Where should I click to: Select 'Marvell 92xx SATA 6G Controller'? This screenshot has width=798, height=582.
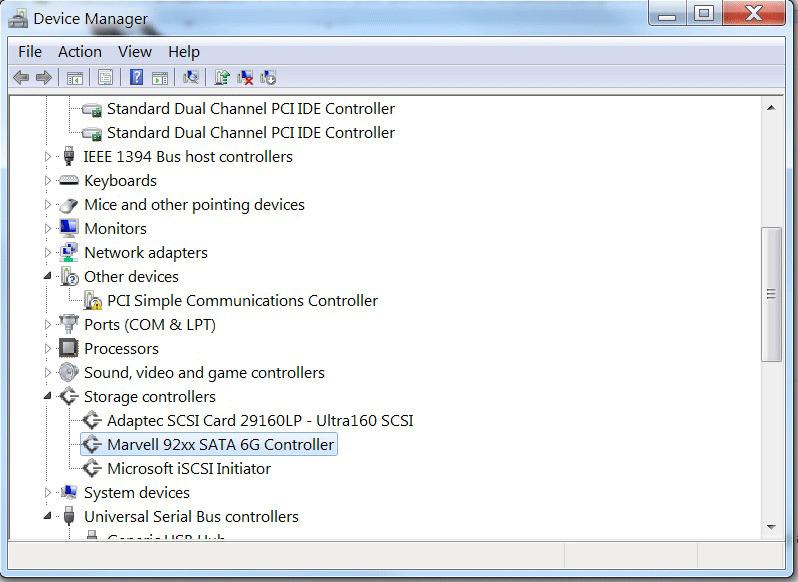220,445
